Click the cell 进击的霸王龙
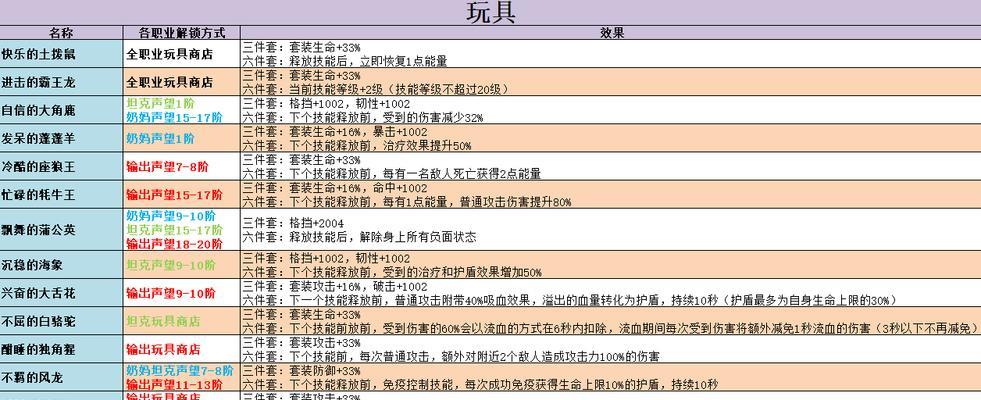Image resolution: width=981 pixels, height=400 pixels. pos(61,82)
